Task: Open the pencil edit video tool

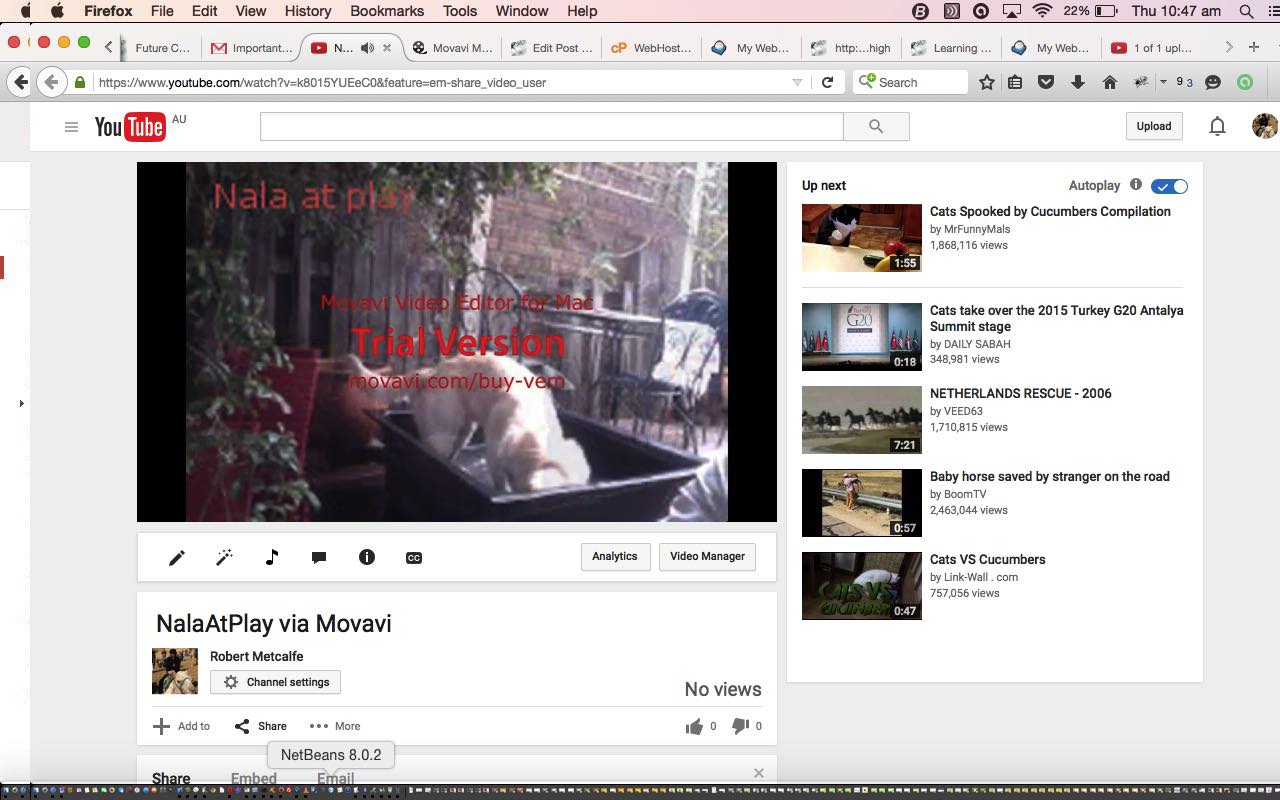Action: [x=177, y=558]
